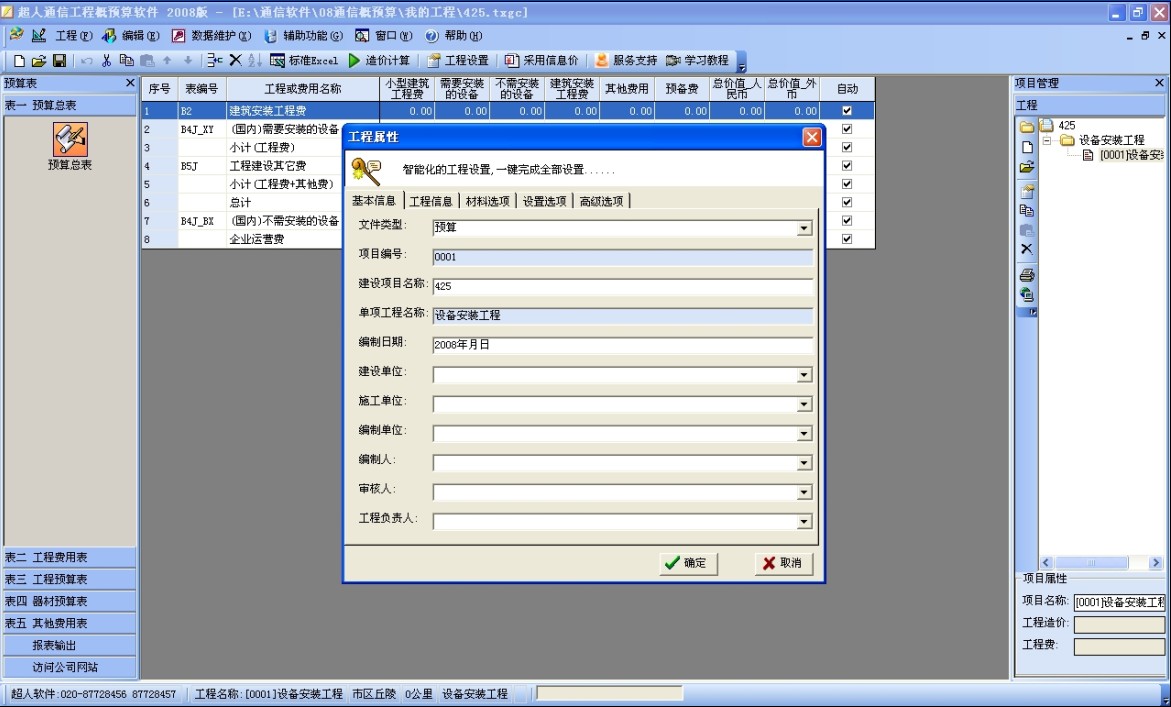Click the 确定 button to confirm
This screenshot has height=707, width=1171.
pos(688,563)
